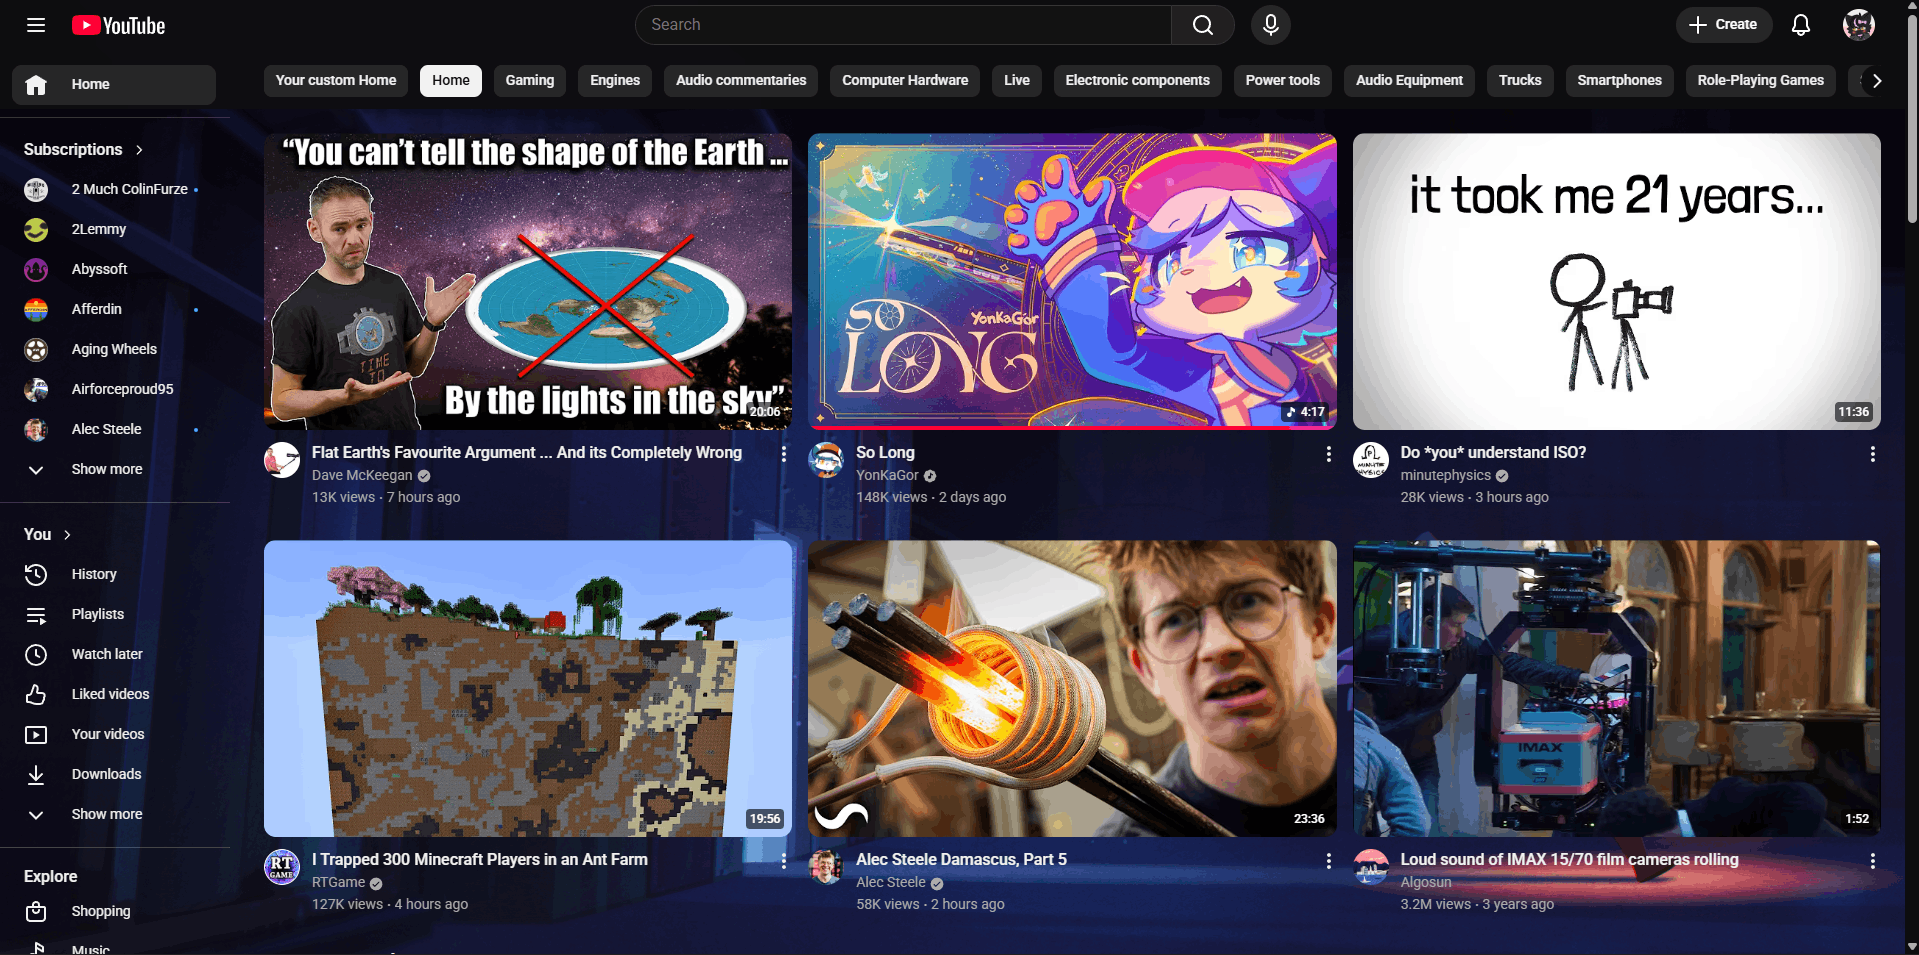Click the search magnifier button
This screenshot has width=1919, height=955.
1202,25
